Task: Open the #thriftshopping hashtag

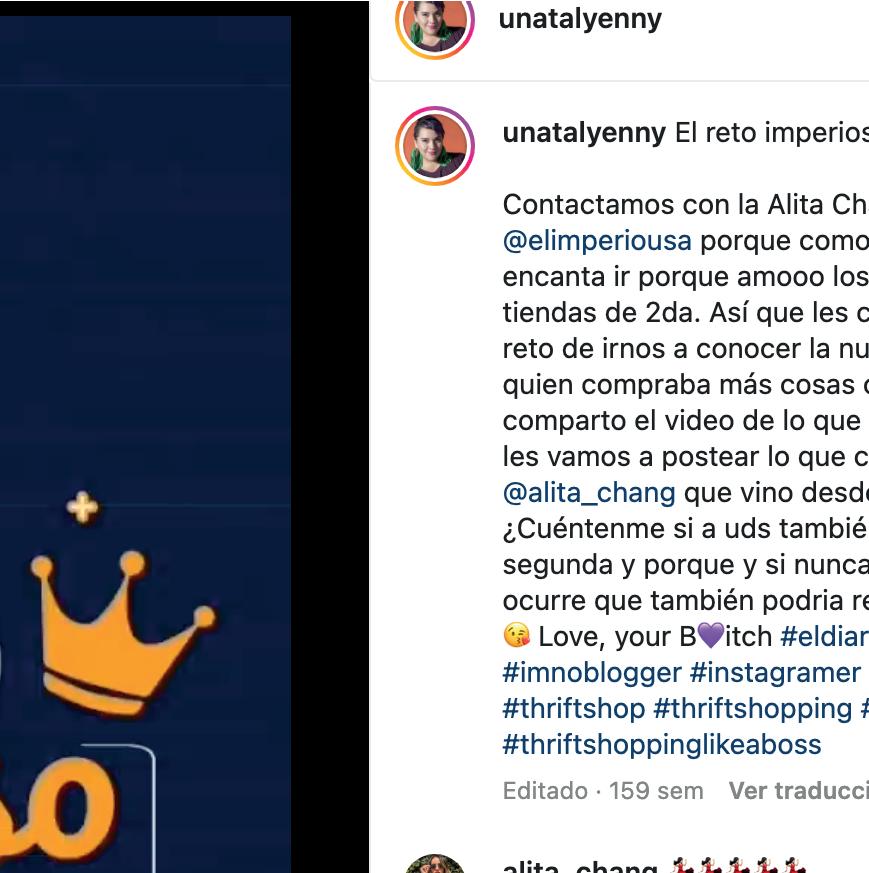Action: coord(753,709)
